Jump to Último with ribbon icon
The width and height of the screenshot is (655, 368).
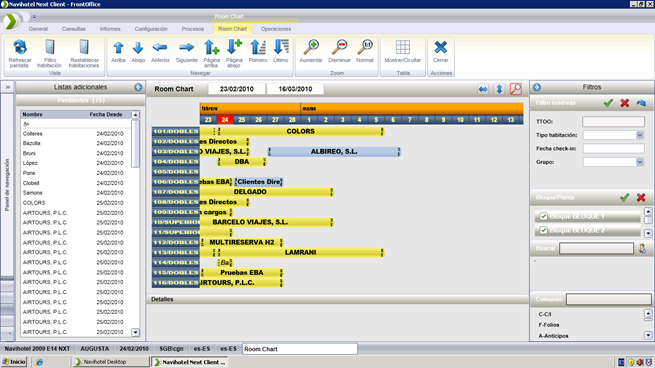tap(281, 48)
